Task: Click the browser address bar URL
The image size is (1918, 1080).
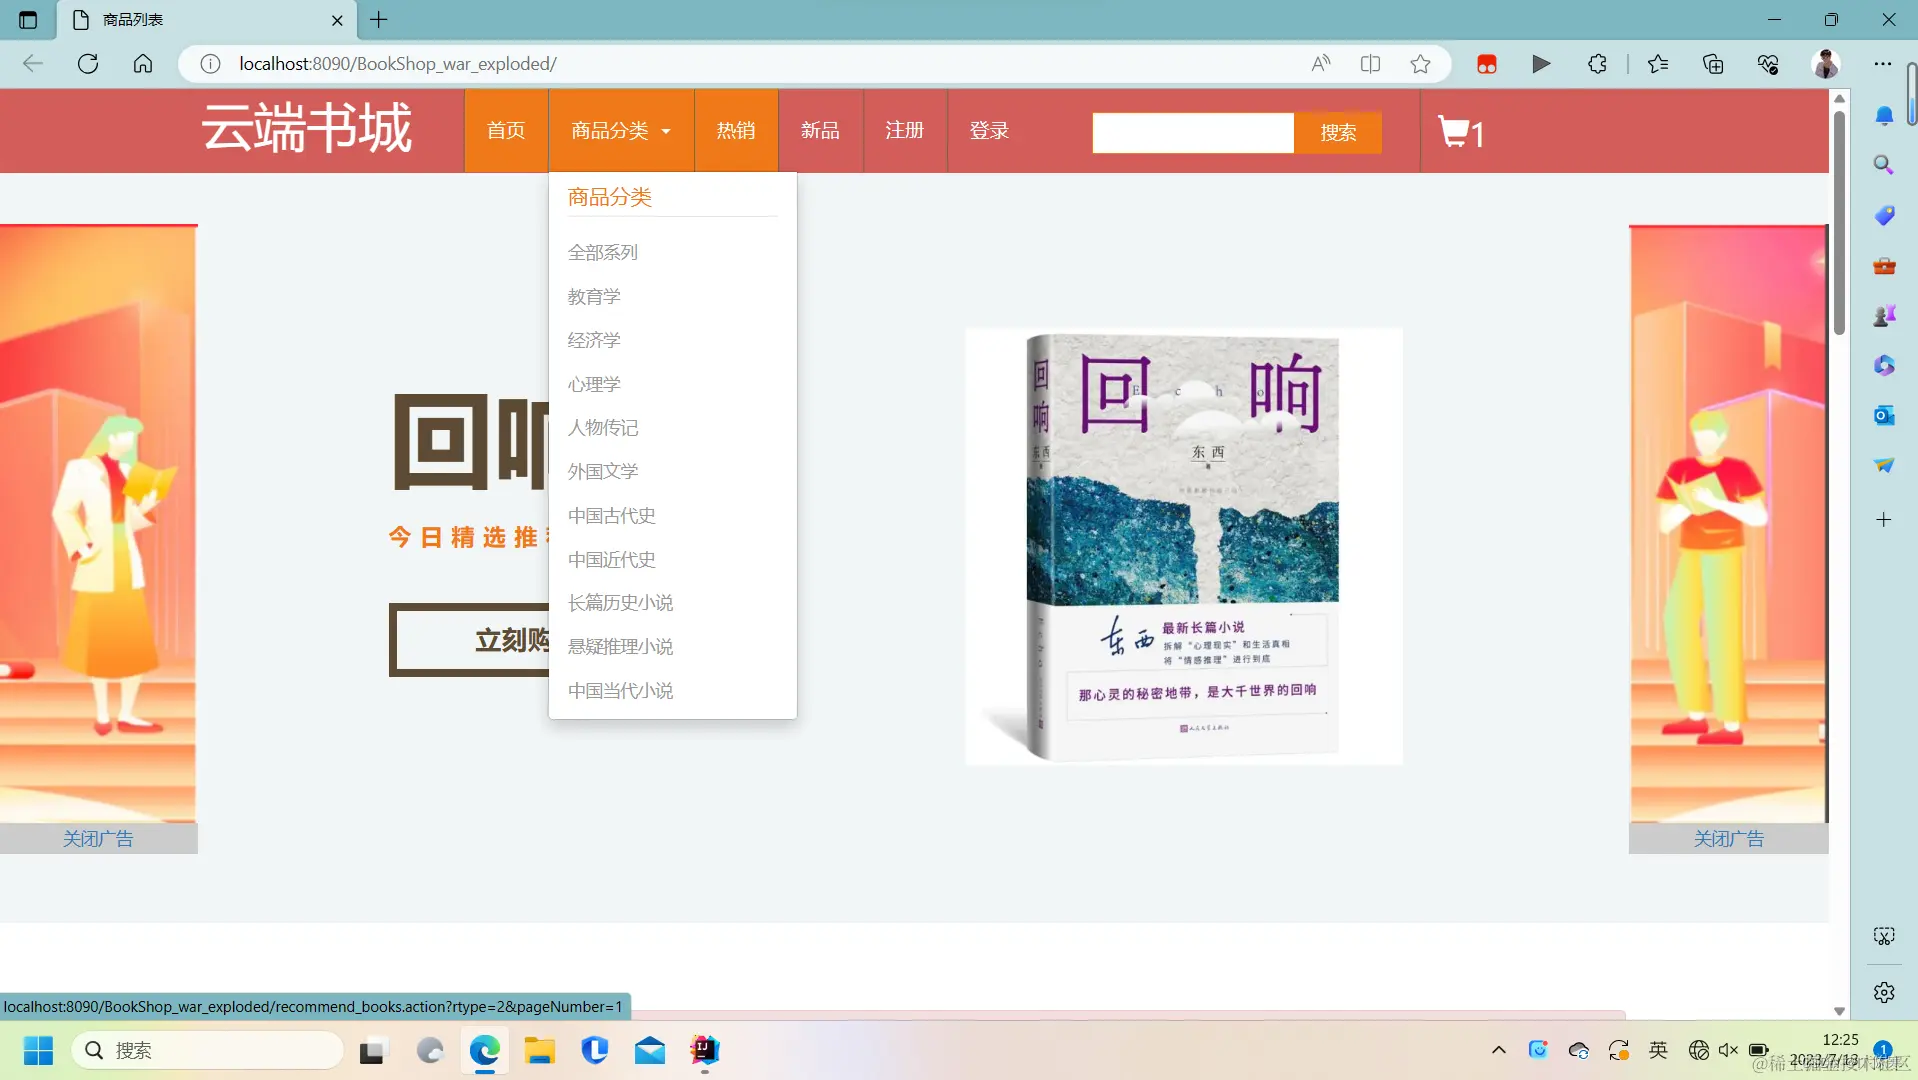Action: click(x=398, y=64)
